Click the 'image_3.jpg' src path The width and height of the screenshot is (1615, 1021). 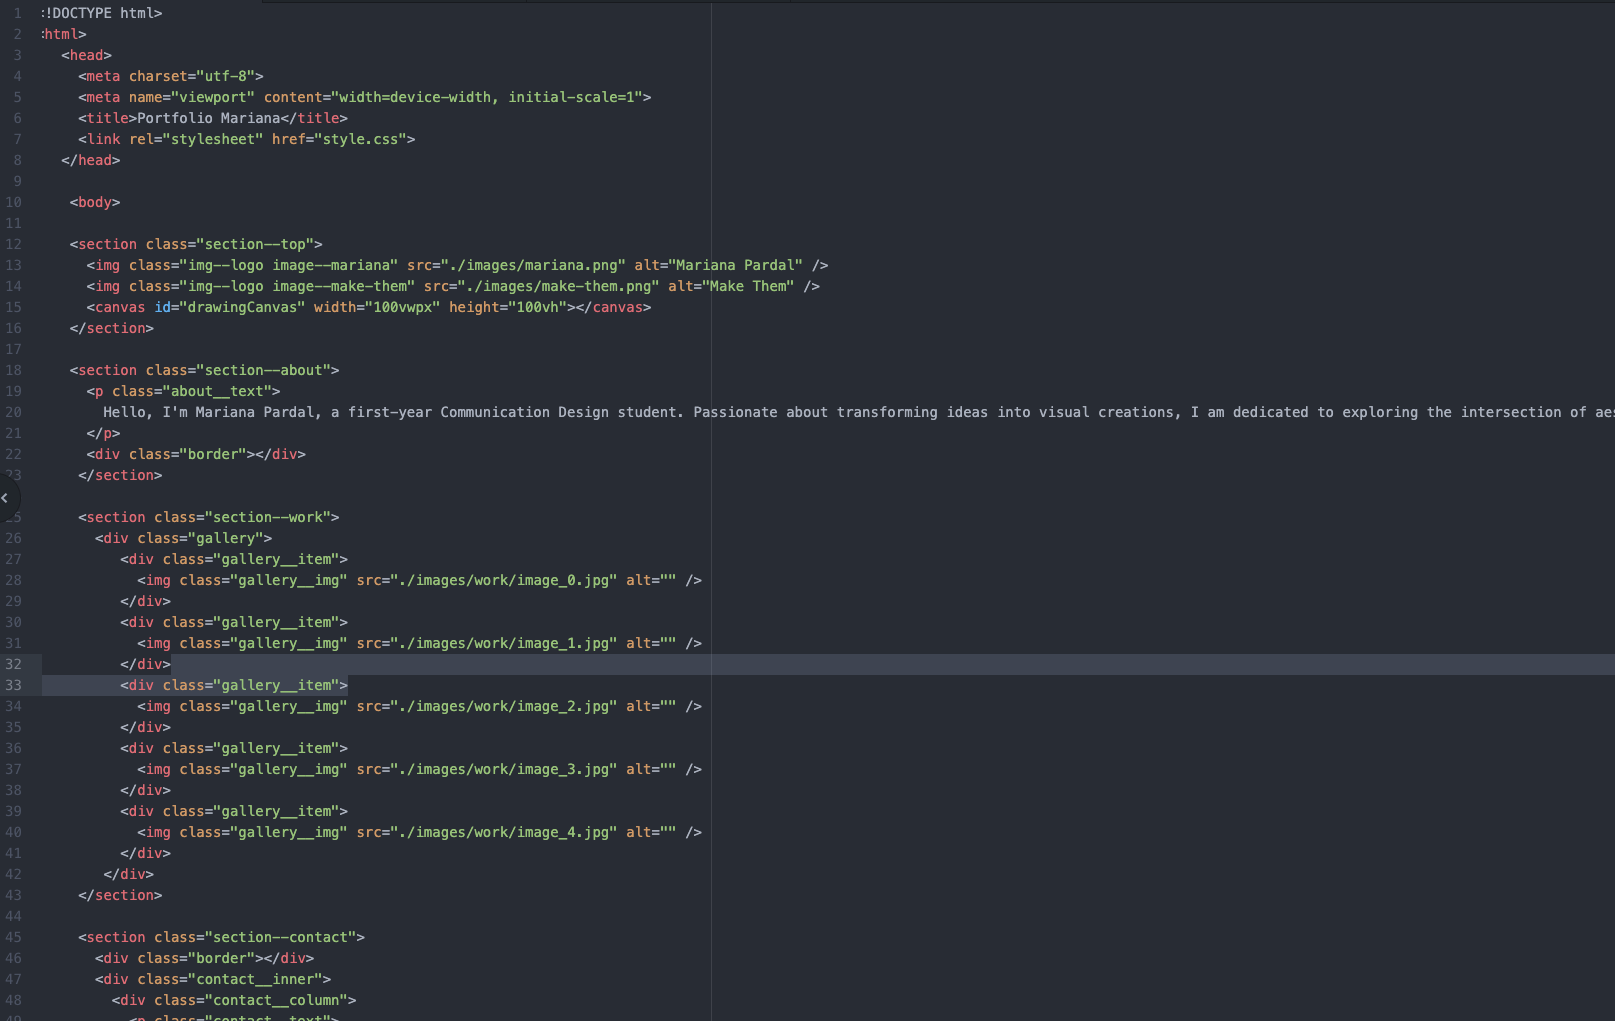pyautogui.click(x=503, y=769)
